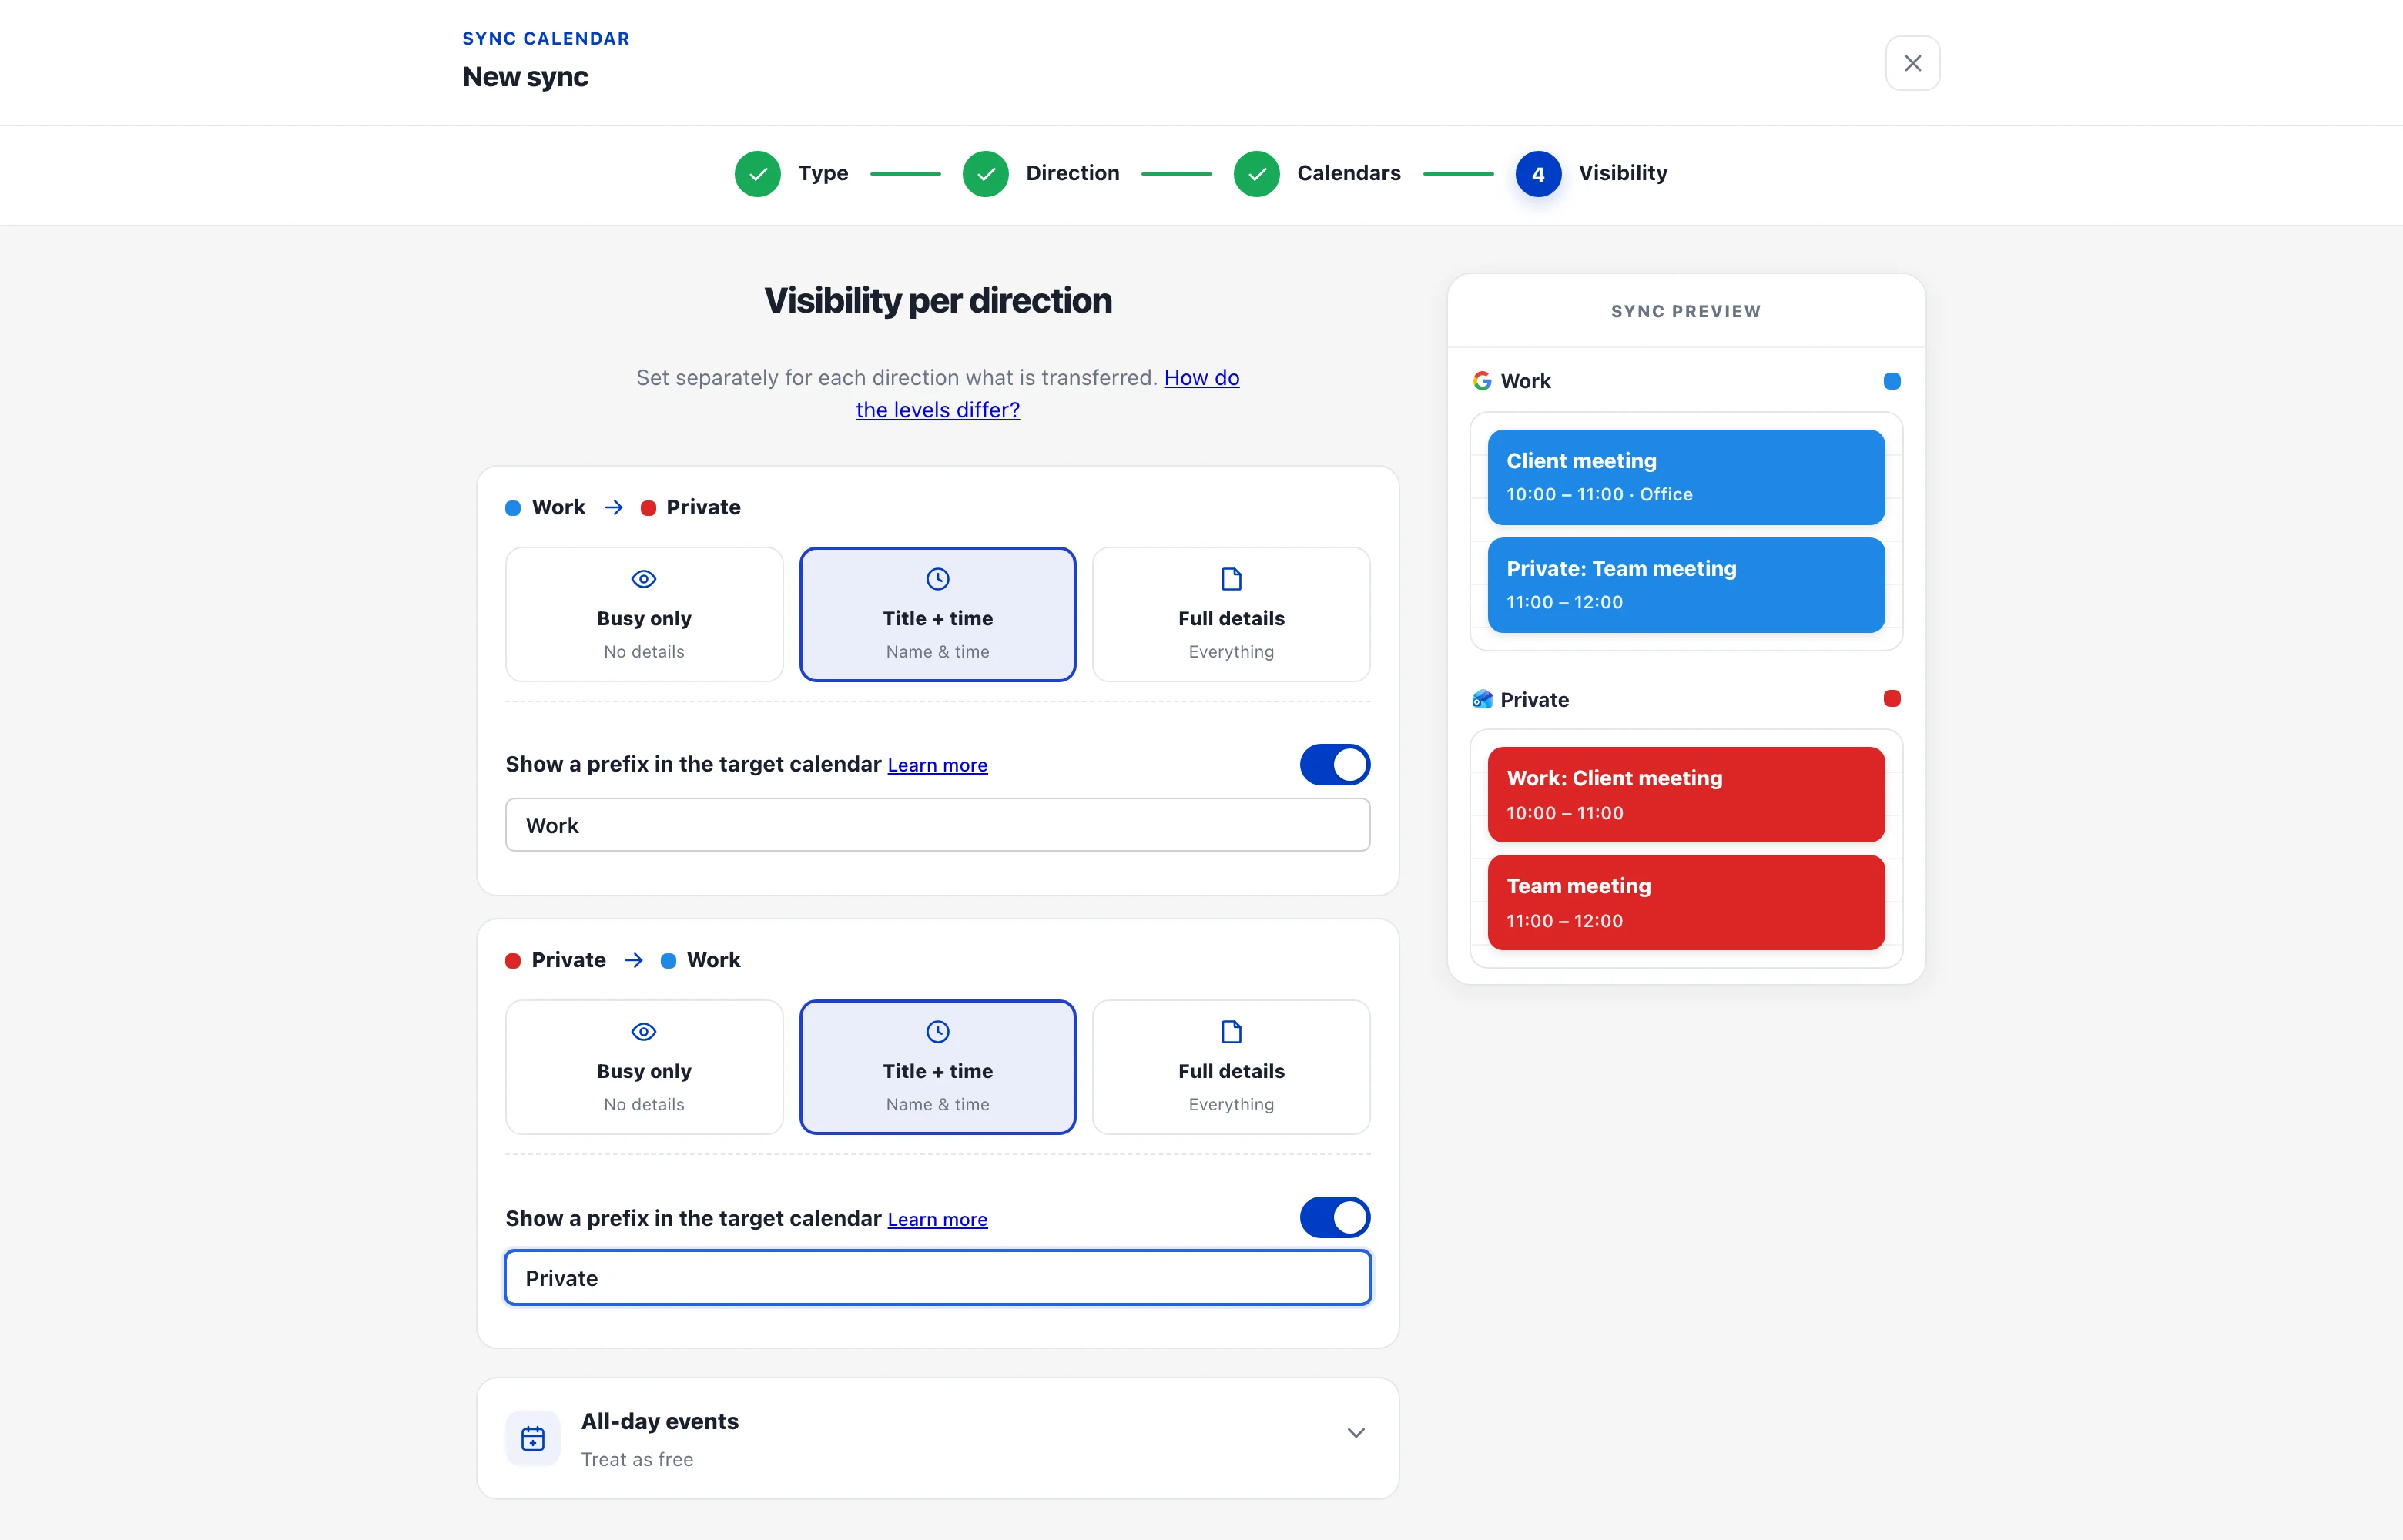
Task: Select red 'Team meeting' event in Private preview
Action: [1686, 902]
